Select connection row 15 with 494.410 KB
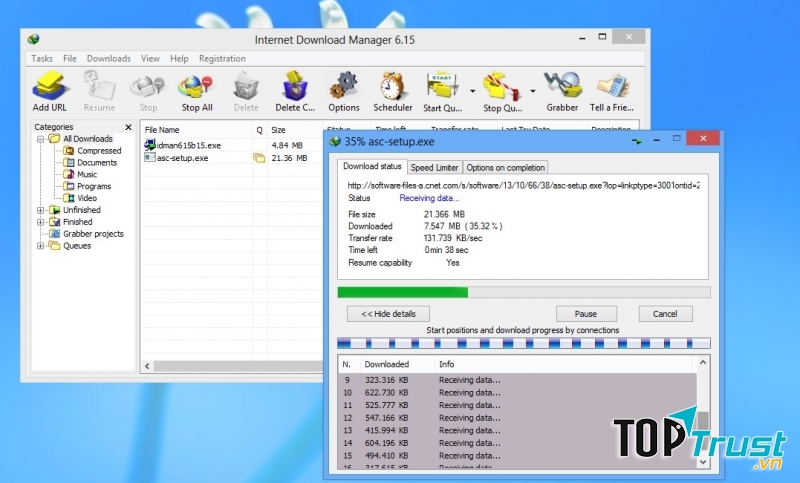Image resolution: width=800 pixels, height=483 pixels. point(517,455)
